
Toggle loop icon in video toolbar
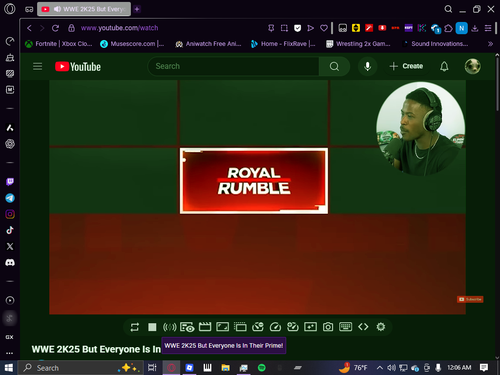[135, 327]
